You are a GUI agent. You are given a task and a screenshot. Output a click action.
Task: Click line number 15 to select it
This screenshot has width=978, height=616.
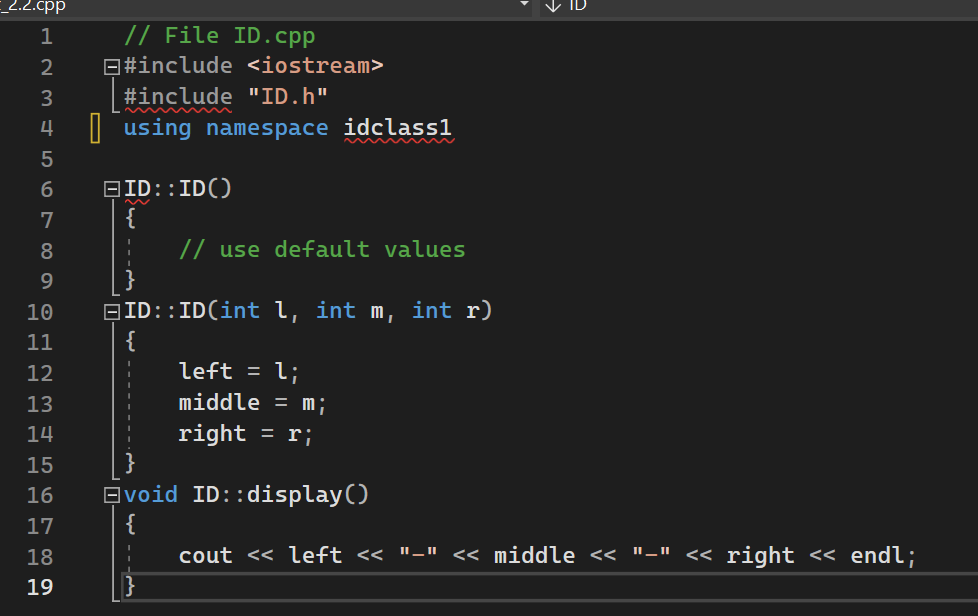coord(40,463)
